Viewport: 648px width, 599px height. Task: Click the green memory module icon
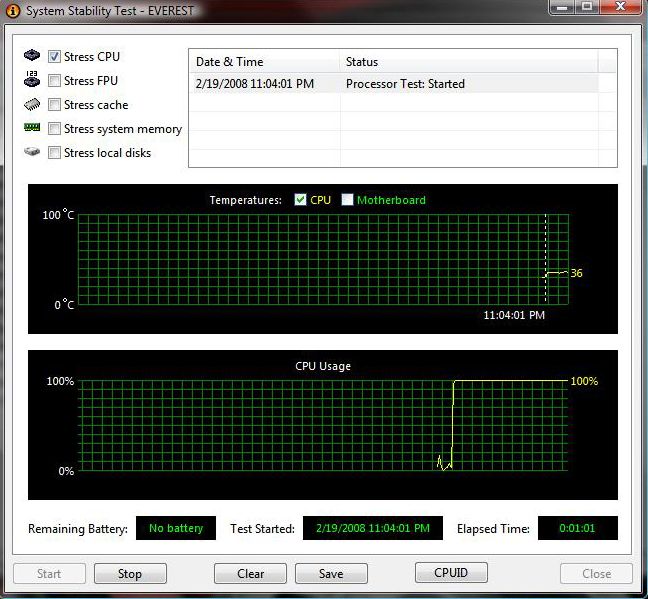click(32, 129)
